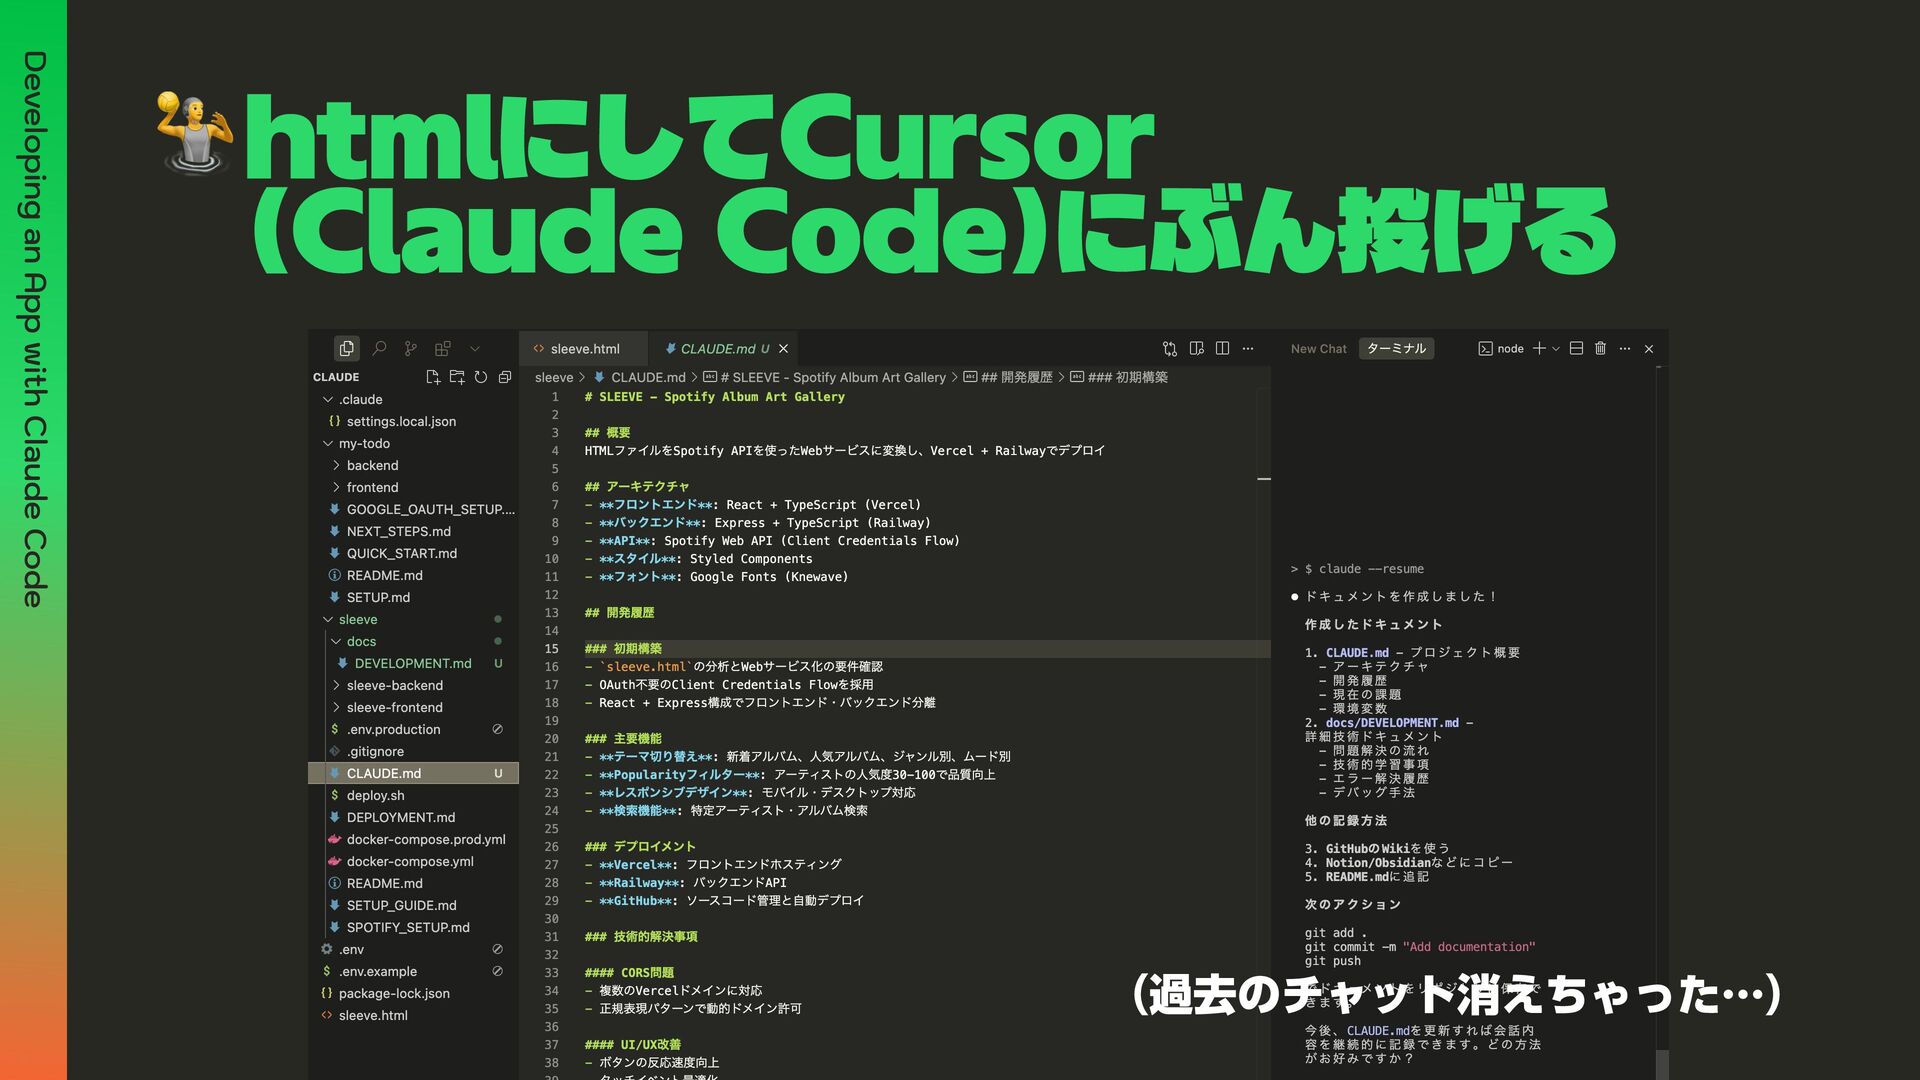Select CLAUDE.md in the file tree

(414, 773)
